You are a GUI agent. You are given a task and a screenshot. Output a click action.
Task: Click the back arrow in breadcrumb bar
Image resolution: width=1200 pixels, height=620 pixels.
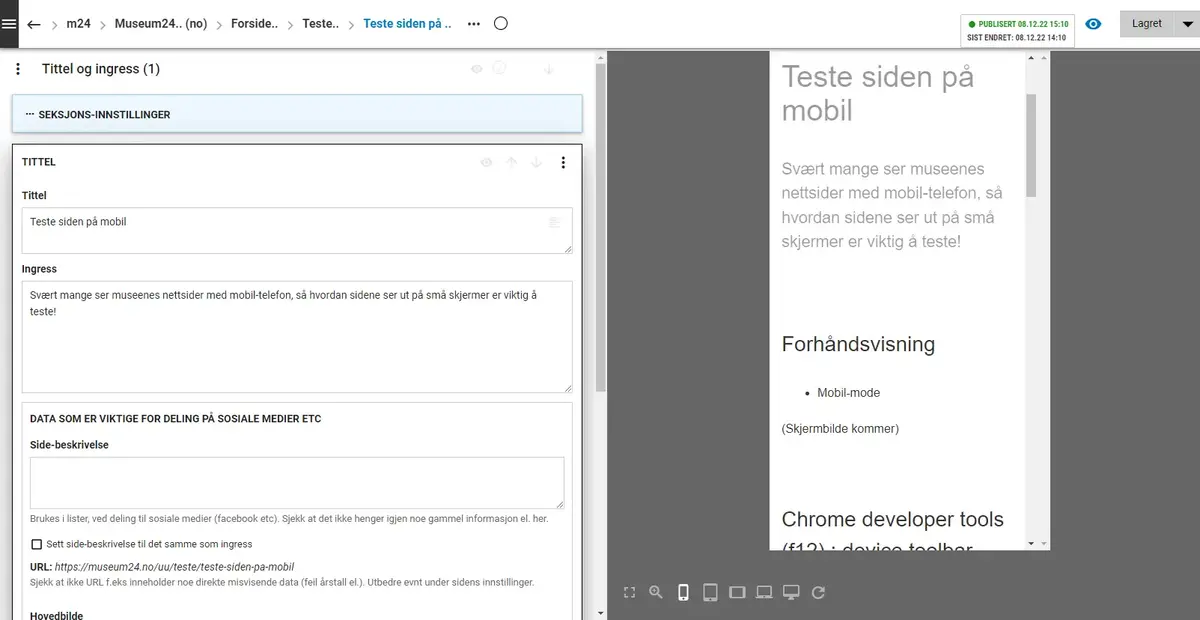34,24
